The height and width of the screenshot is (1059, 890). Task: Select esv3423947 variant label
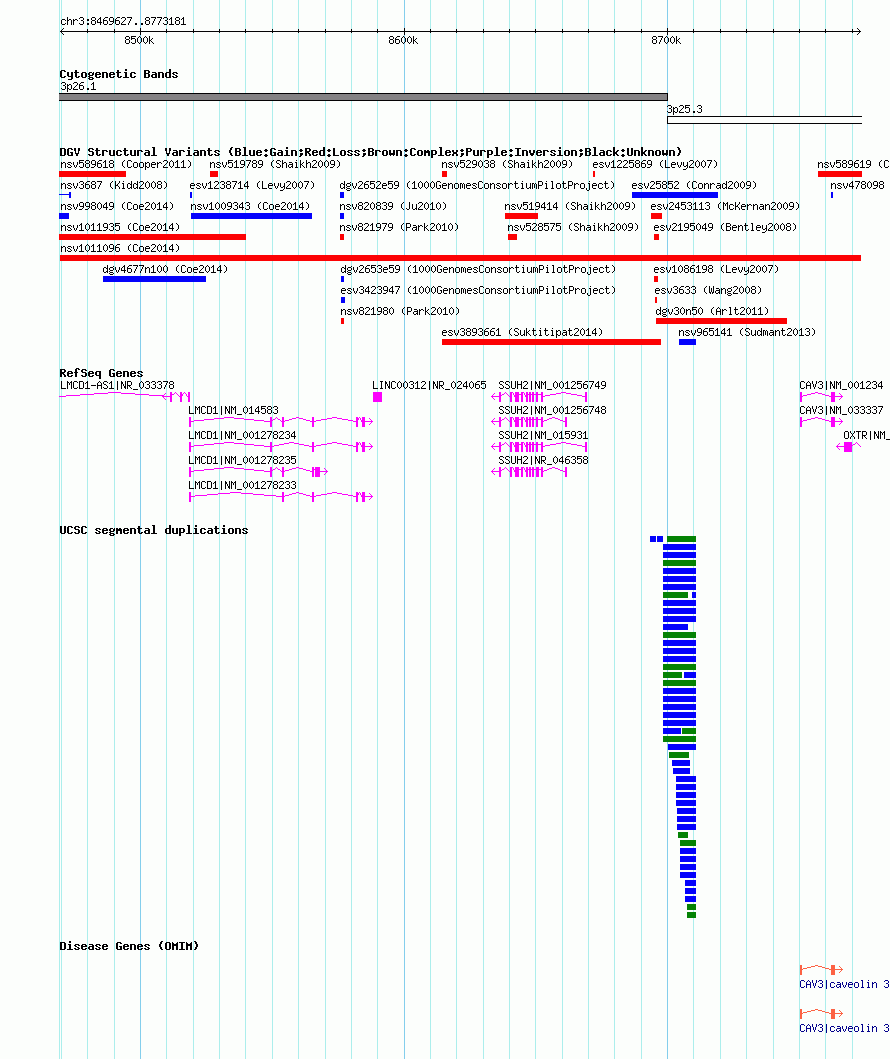point(478,290)
